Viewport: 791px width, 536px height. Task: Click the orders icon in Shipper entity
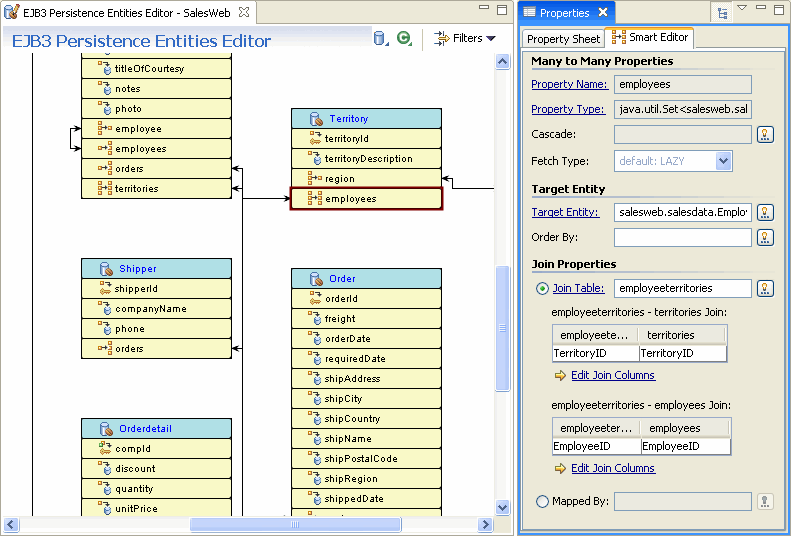pos(105,348)
